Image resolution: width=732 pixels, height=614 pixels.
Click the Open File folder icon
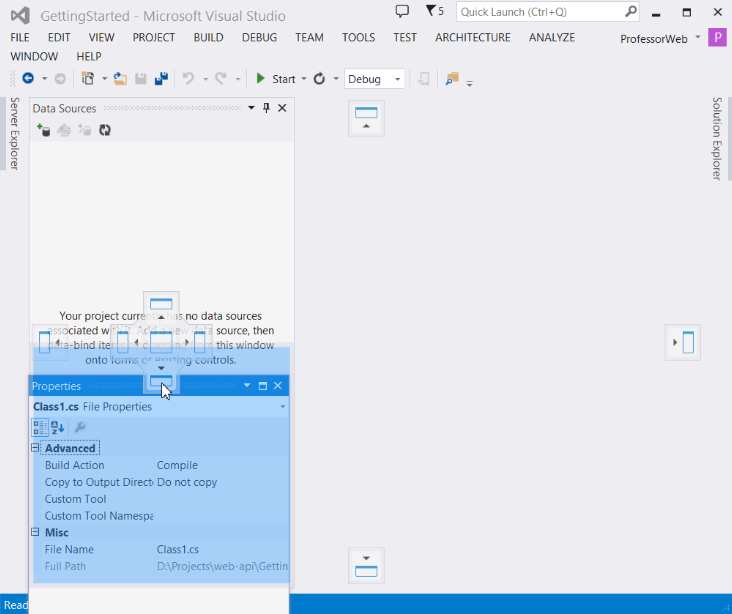pos(120,79)
